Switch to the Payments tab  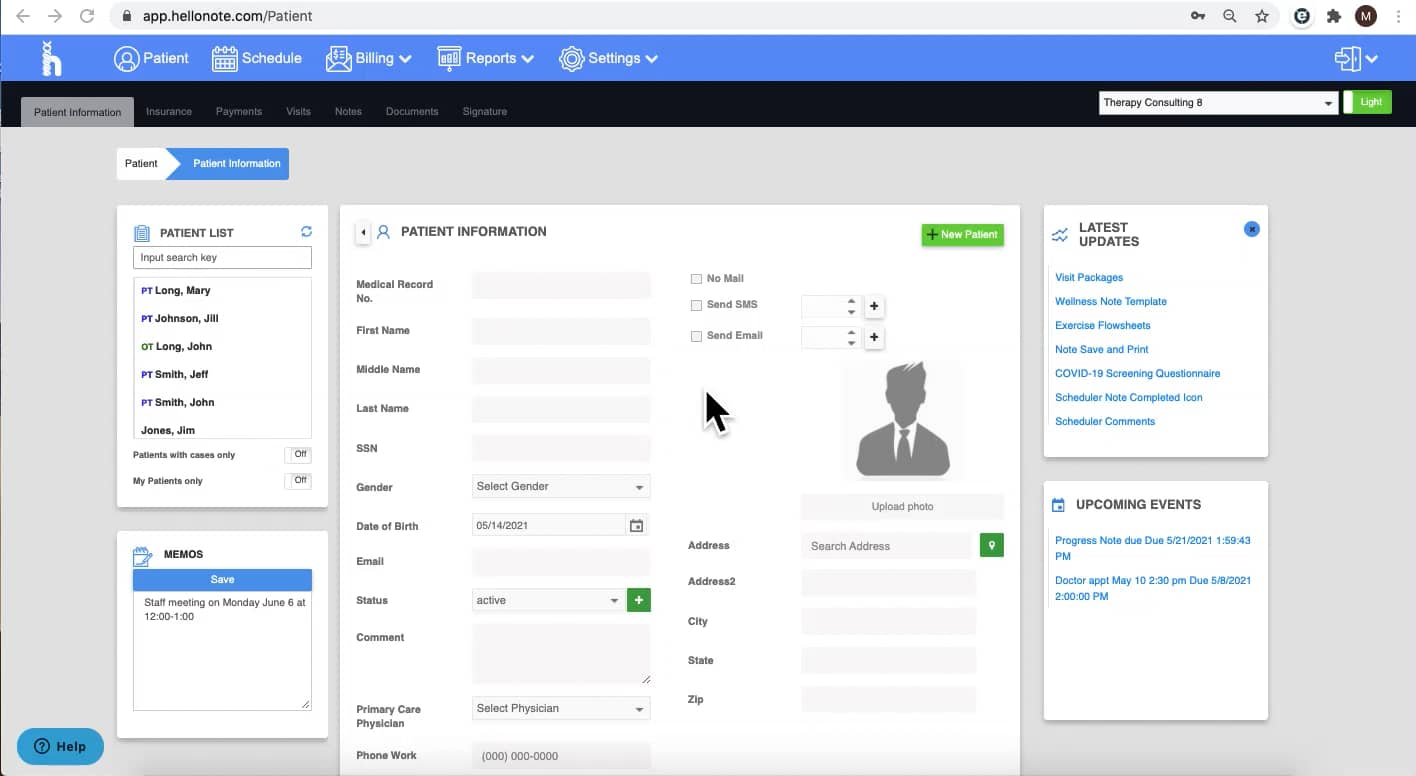(239, 112)
